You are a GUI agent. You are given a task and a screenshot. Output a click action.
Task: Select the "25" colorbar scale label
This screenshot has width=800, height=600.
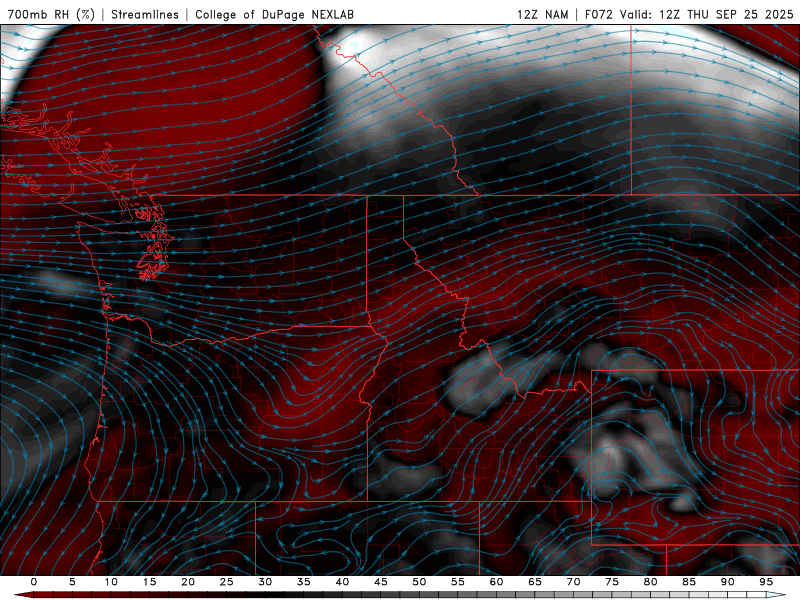point(227,582)
